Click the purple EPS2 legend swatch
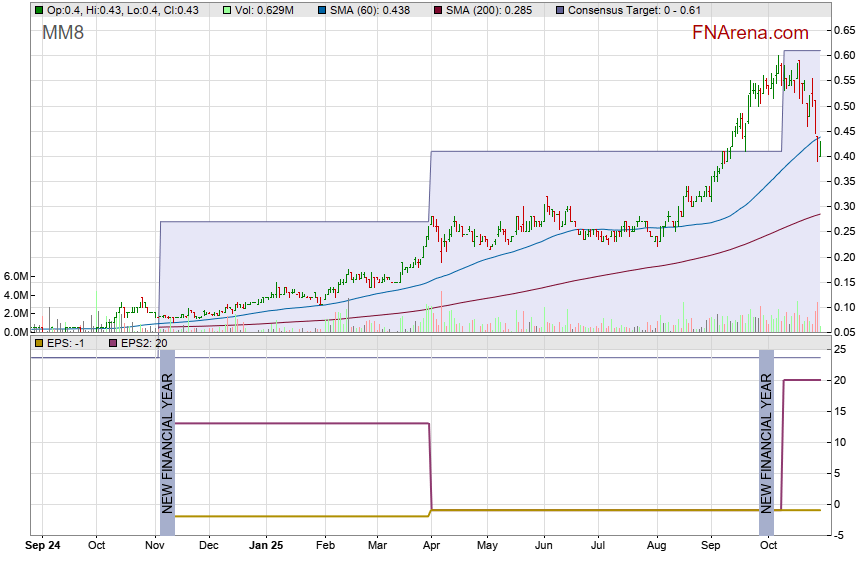 point(111,343)
